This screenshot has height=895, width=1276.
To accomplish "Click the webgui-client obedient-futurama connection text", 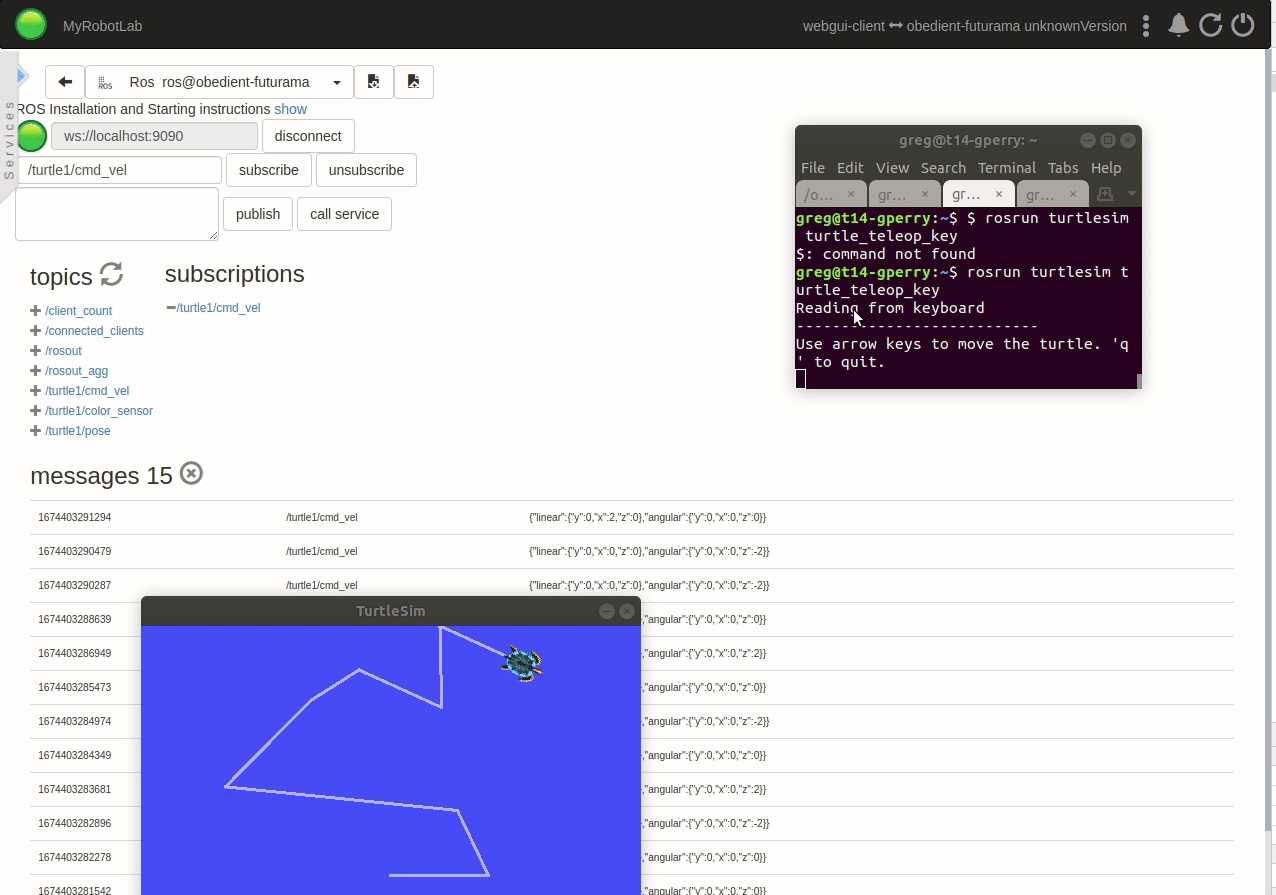I will pyautogui.click(x=965, y=26).
